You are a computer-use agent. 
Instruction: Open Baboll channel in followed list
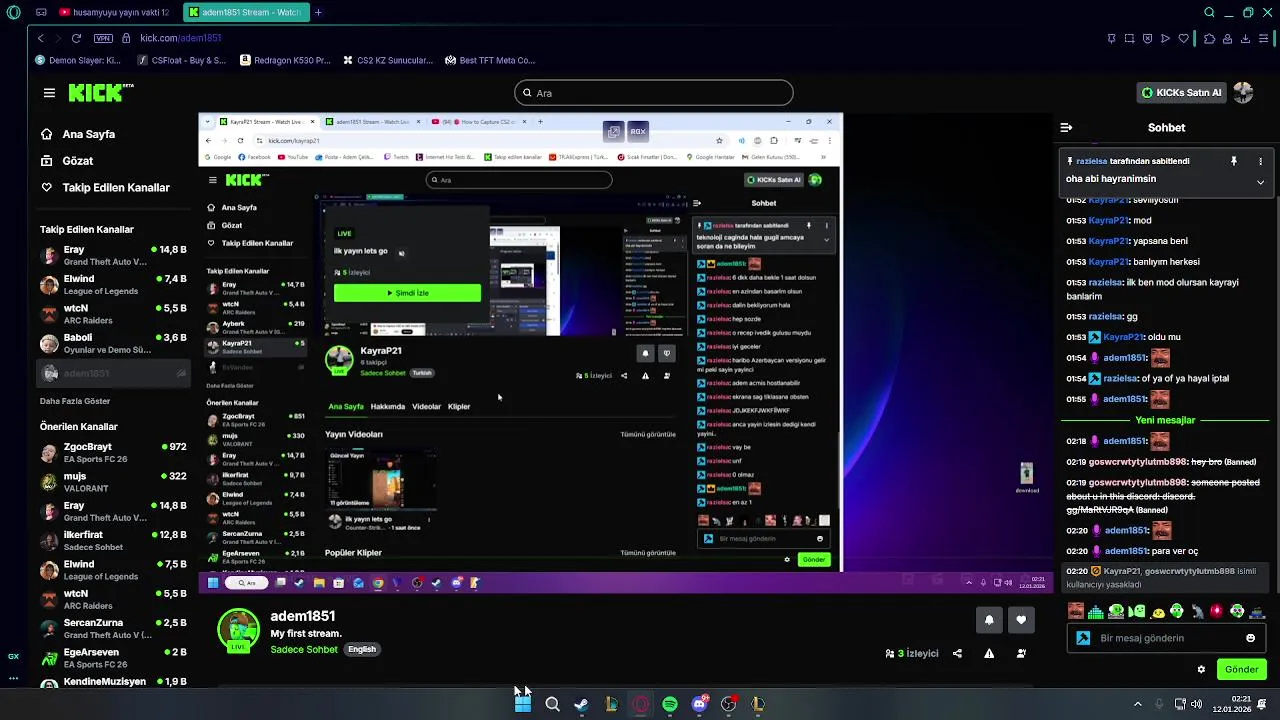113,343
